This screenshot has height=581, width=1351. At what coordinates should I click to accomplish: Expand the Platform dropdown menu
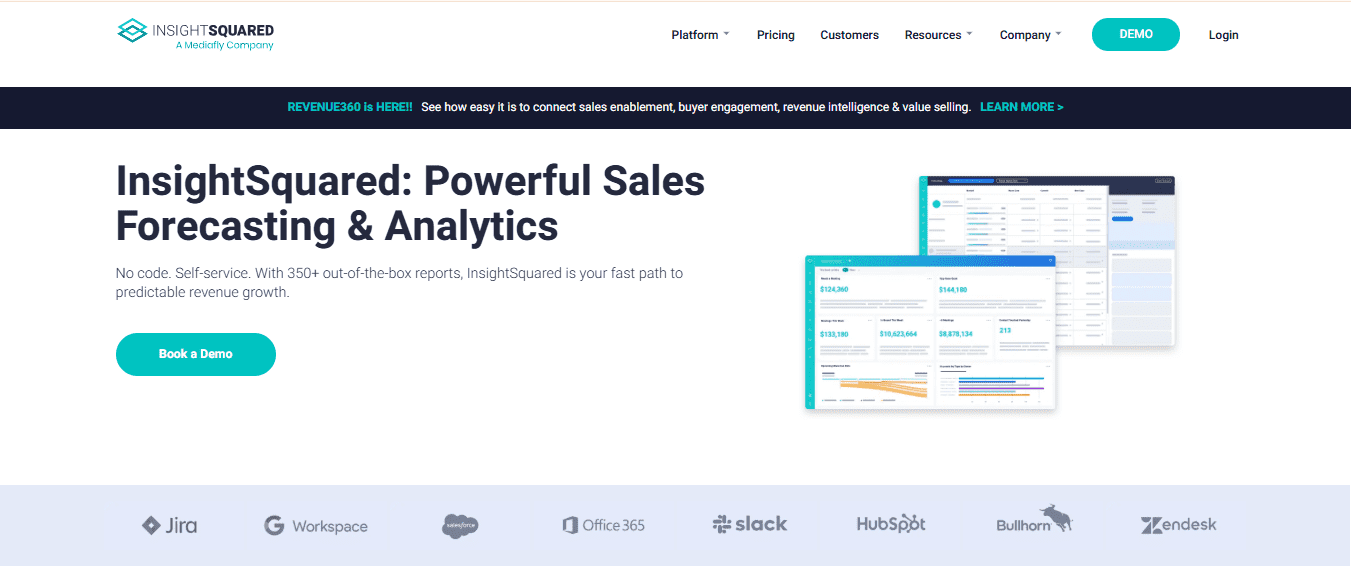pos(700,35)
